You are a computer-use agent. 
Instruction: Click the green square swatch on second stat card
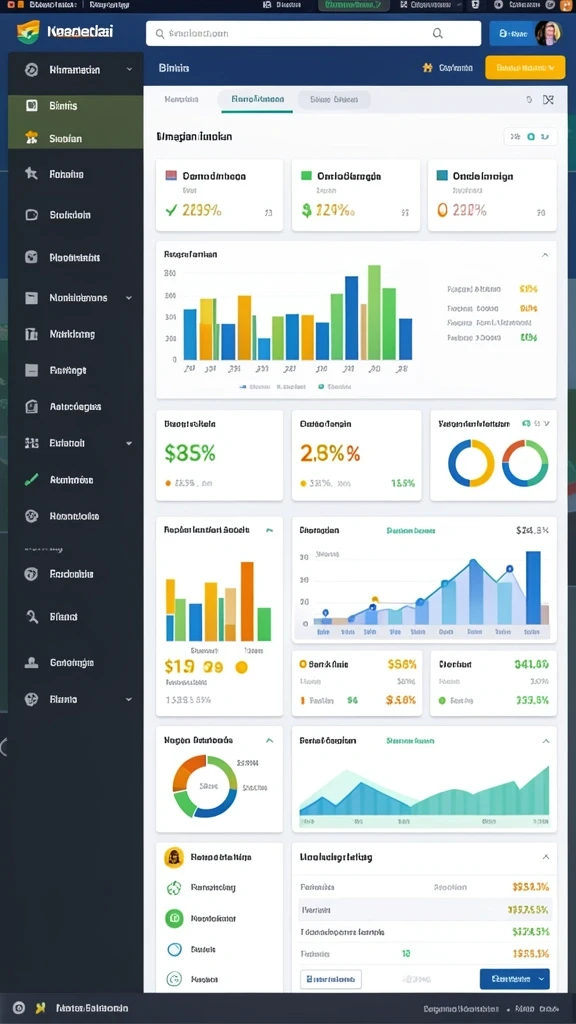tap(306, 176)
